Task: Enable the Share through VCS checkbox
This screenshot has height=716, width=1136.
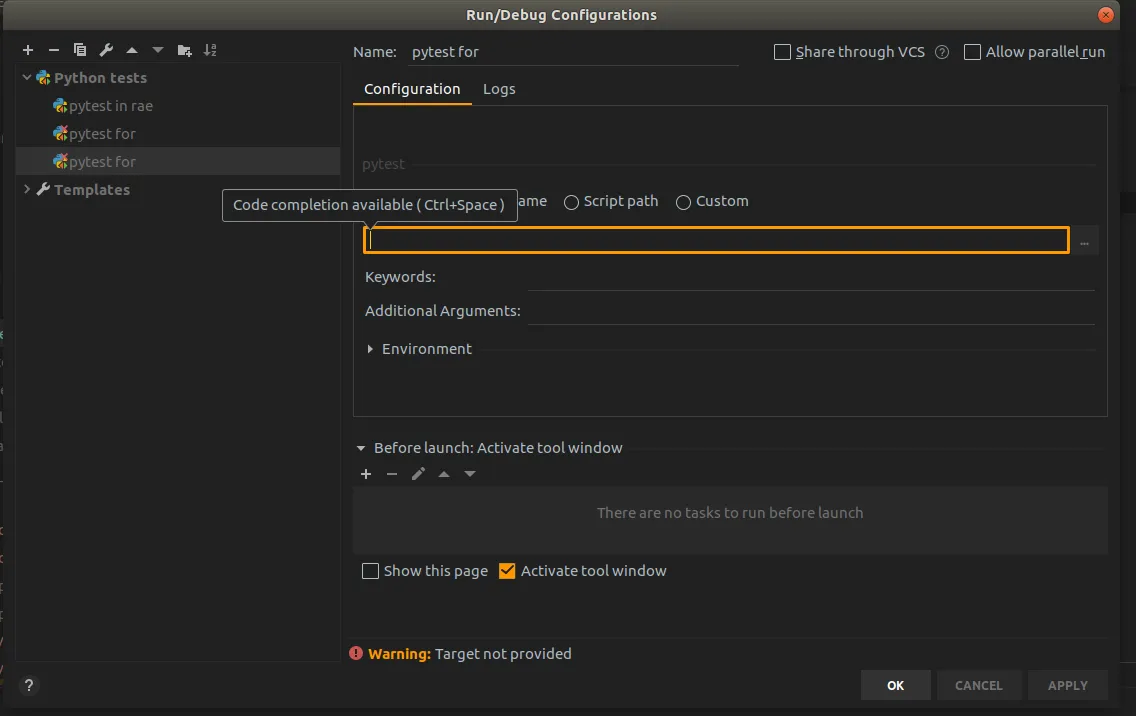Action: pos(783,52)
